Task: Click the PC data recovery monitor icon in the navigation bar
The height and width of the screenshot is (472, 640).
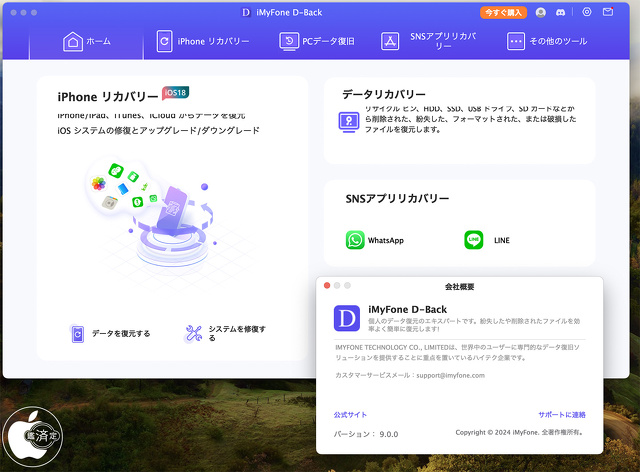Action: point(289,41)
